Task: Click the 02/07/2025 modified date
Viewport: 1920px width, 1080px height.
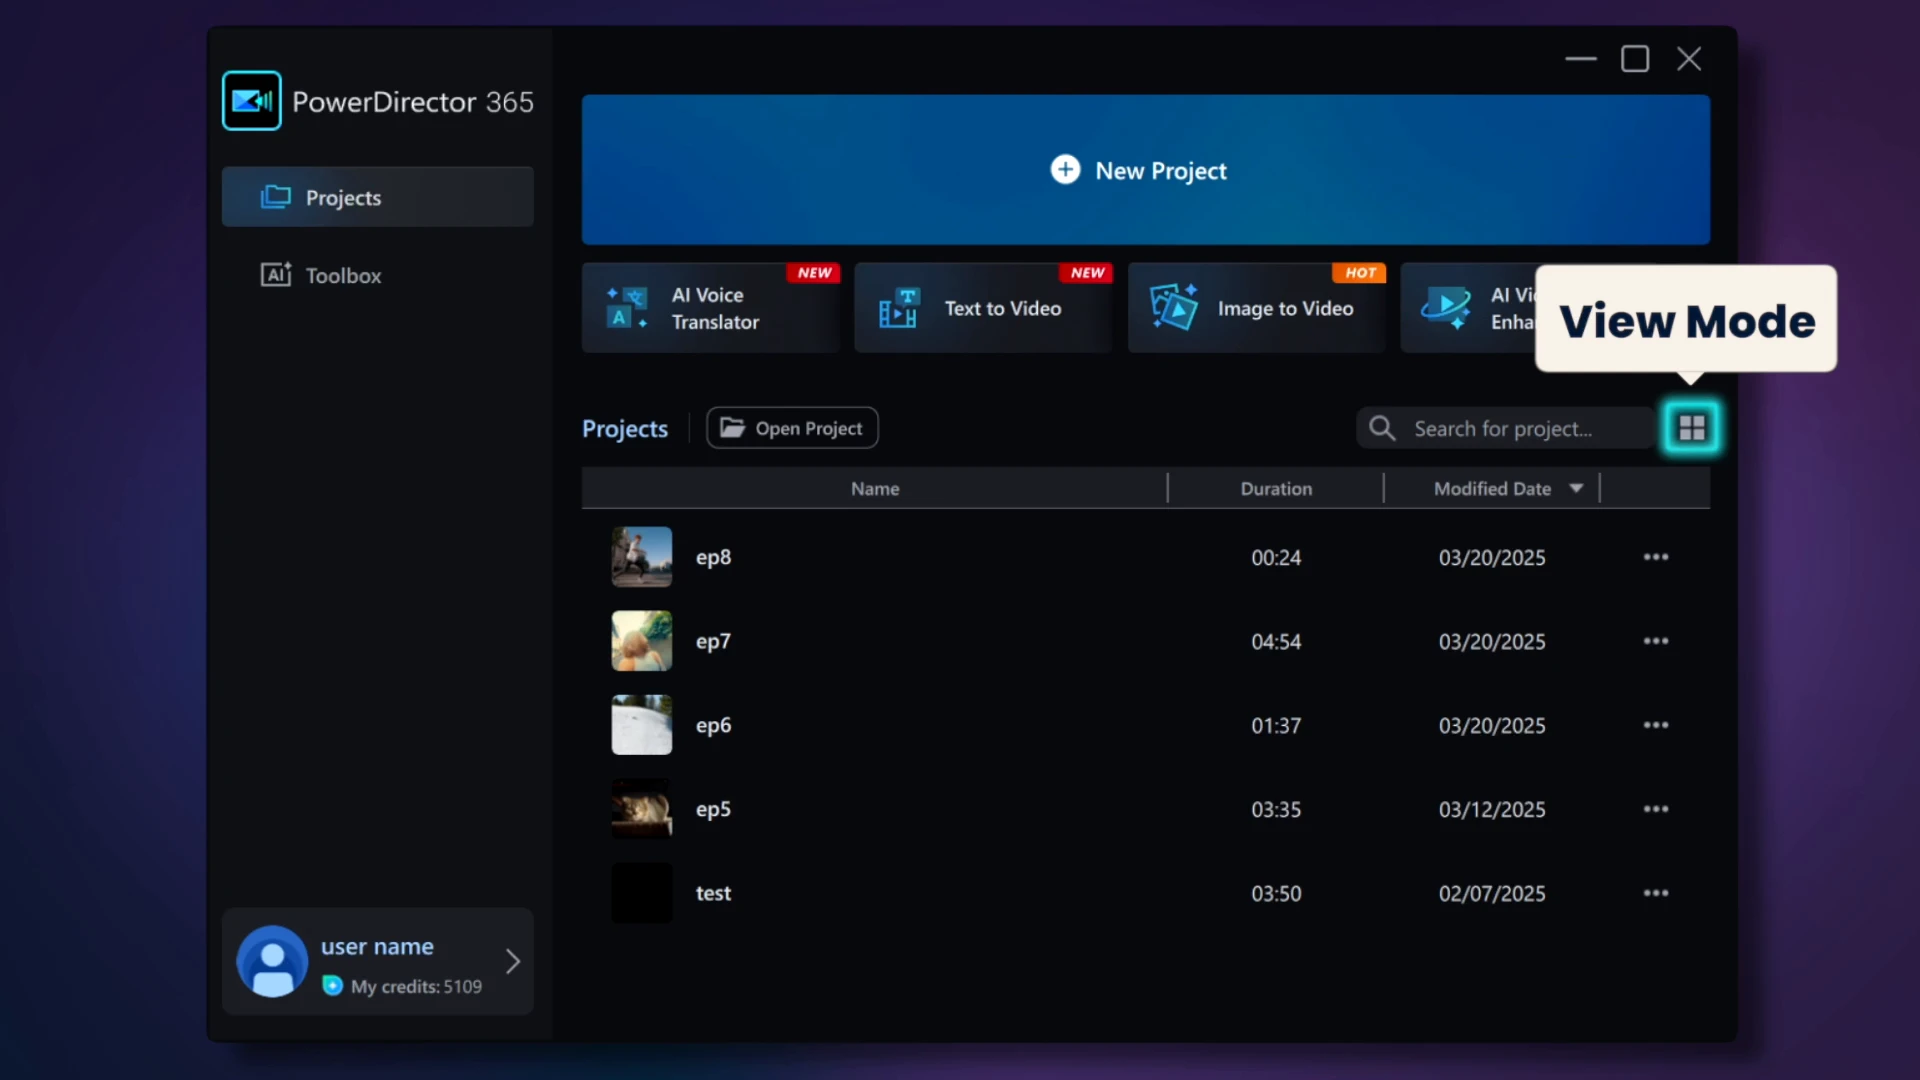Action: [x=1492, y=894]
